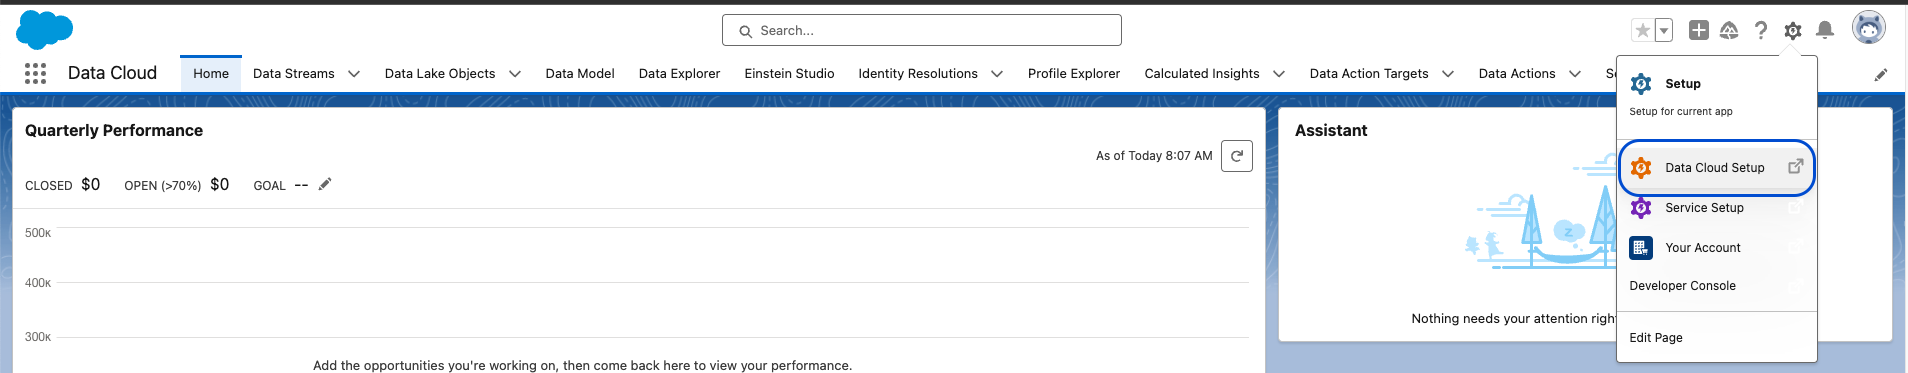Click the Assistant panel heading

point(1331,131)
